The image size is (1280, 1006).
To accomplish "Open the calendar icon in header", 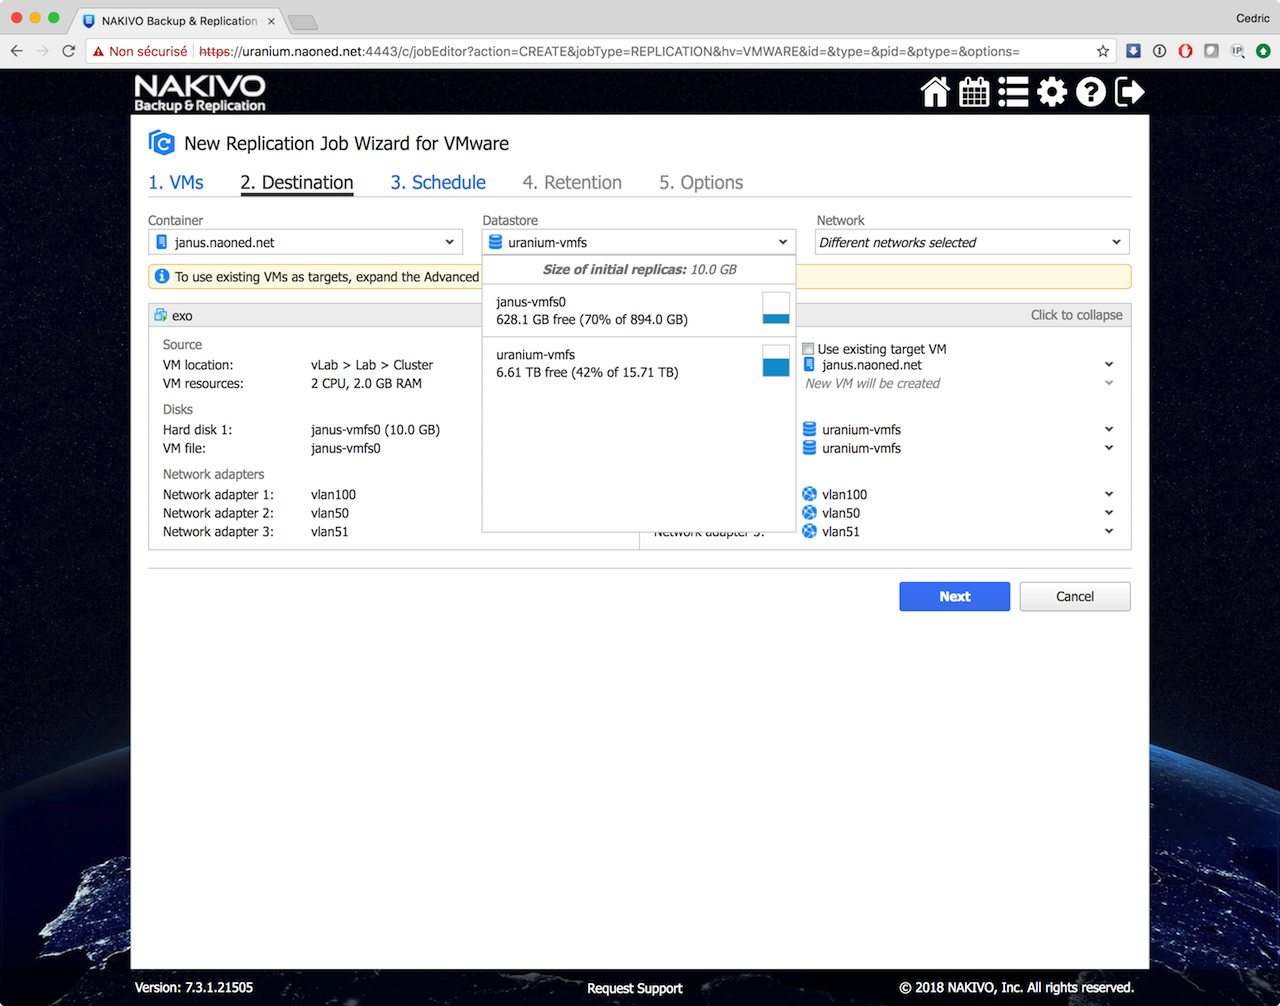I will pos(974,92).
